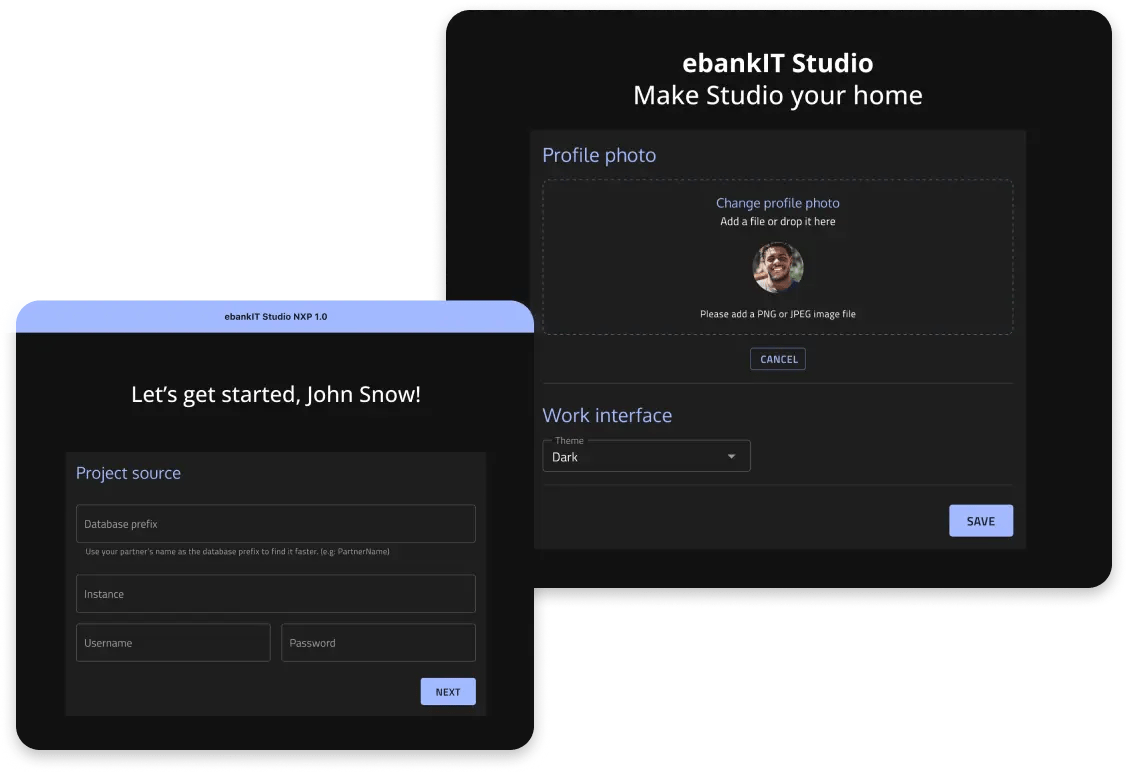1128x772 pixels.
Task: Click the Instance input field
Action: pos(275,593)
